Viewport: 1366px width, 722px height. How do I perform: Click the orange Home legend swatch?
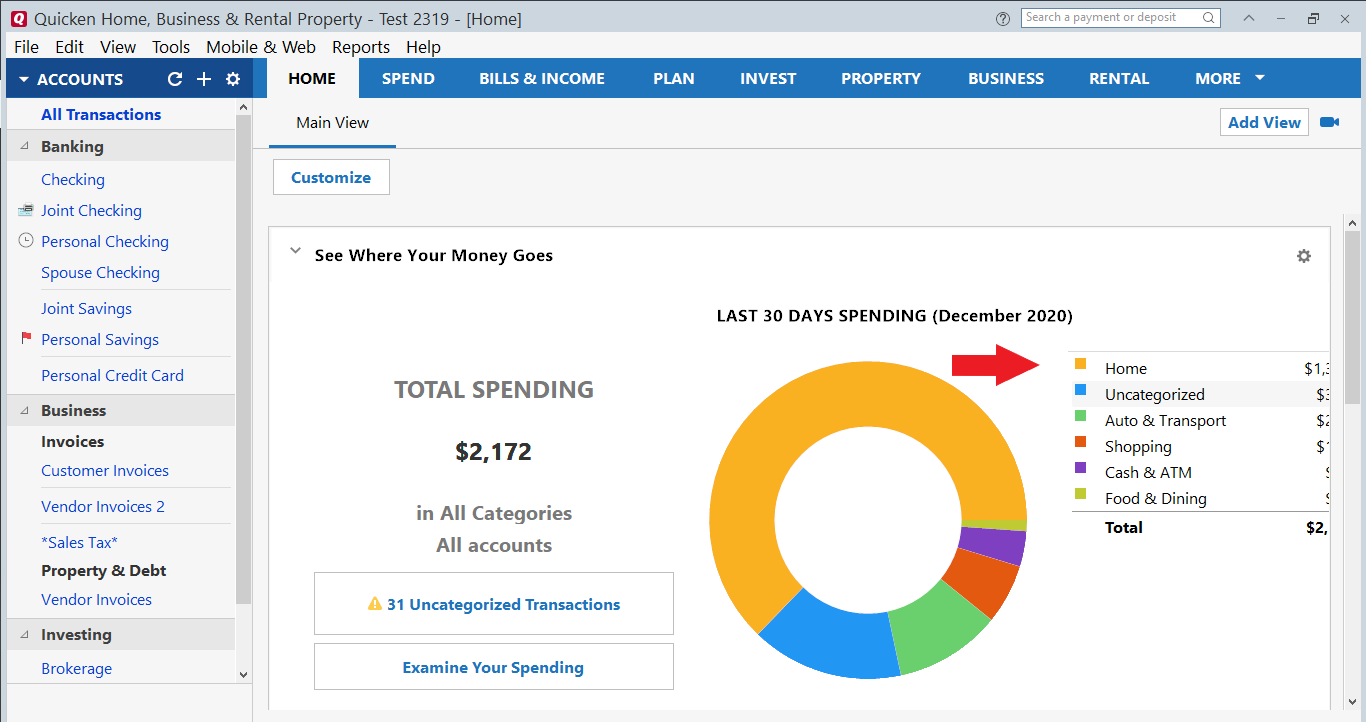tap(1080, 364)
